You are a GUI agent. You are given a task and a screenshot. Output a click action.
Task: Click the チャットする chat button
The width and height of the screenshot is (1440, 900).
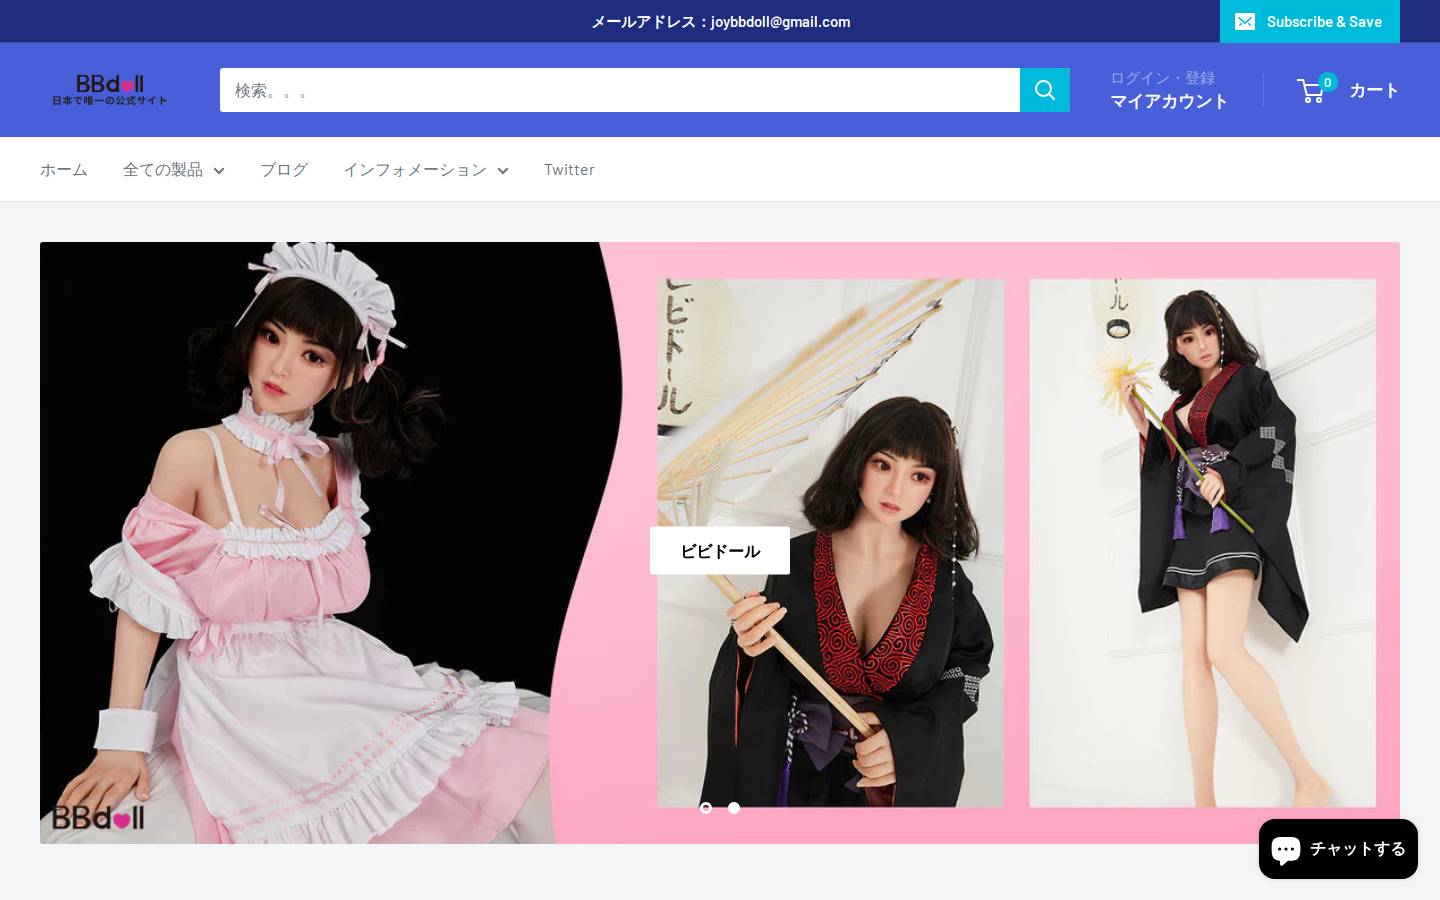(1338, 849)
